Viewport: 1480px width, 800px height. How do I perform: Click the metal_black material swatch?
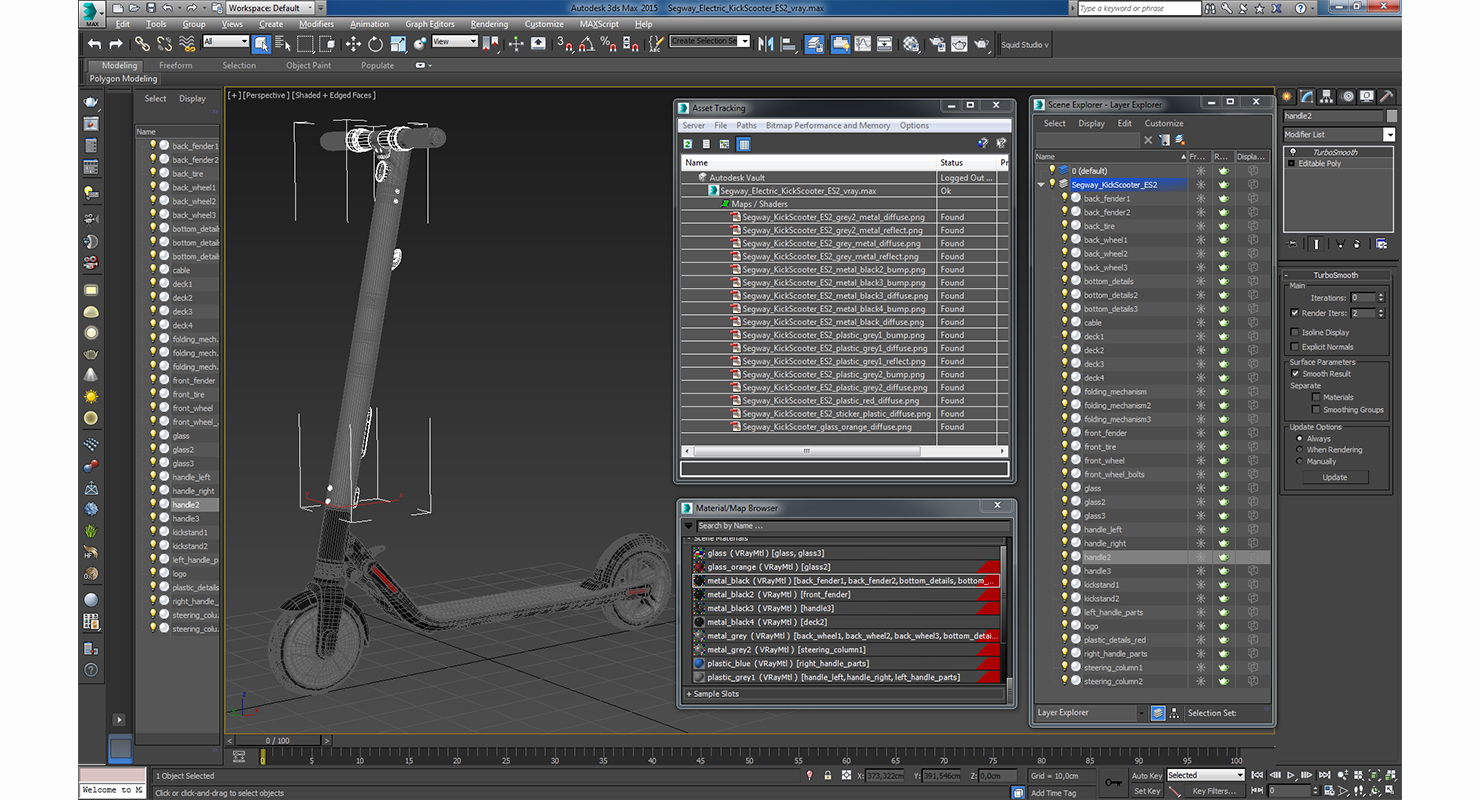699,581
